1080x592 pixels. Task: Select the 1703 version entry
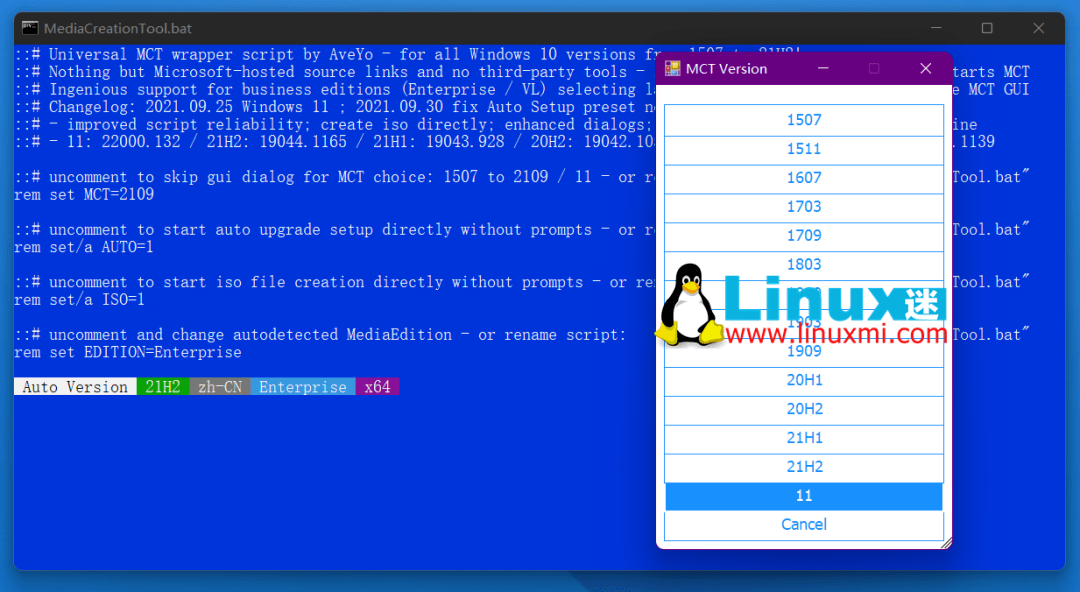[804, 207]
